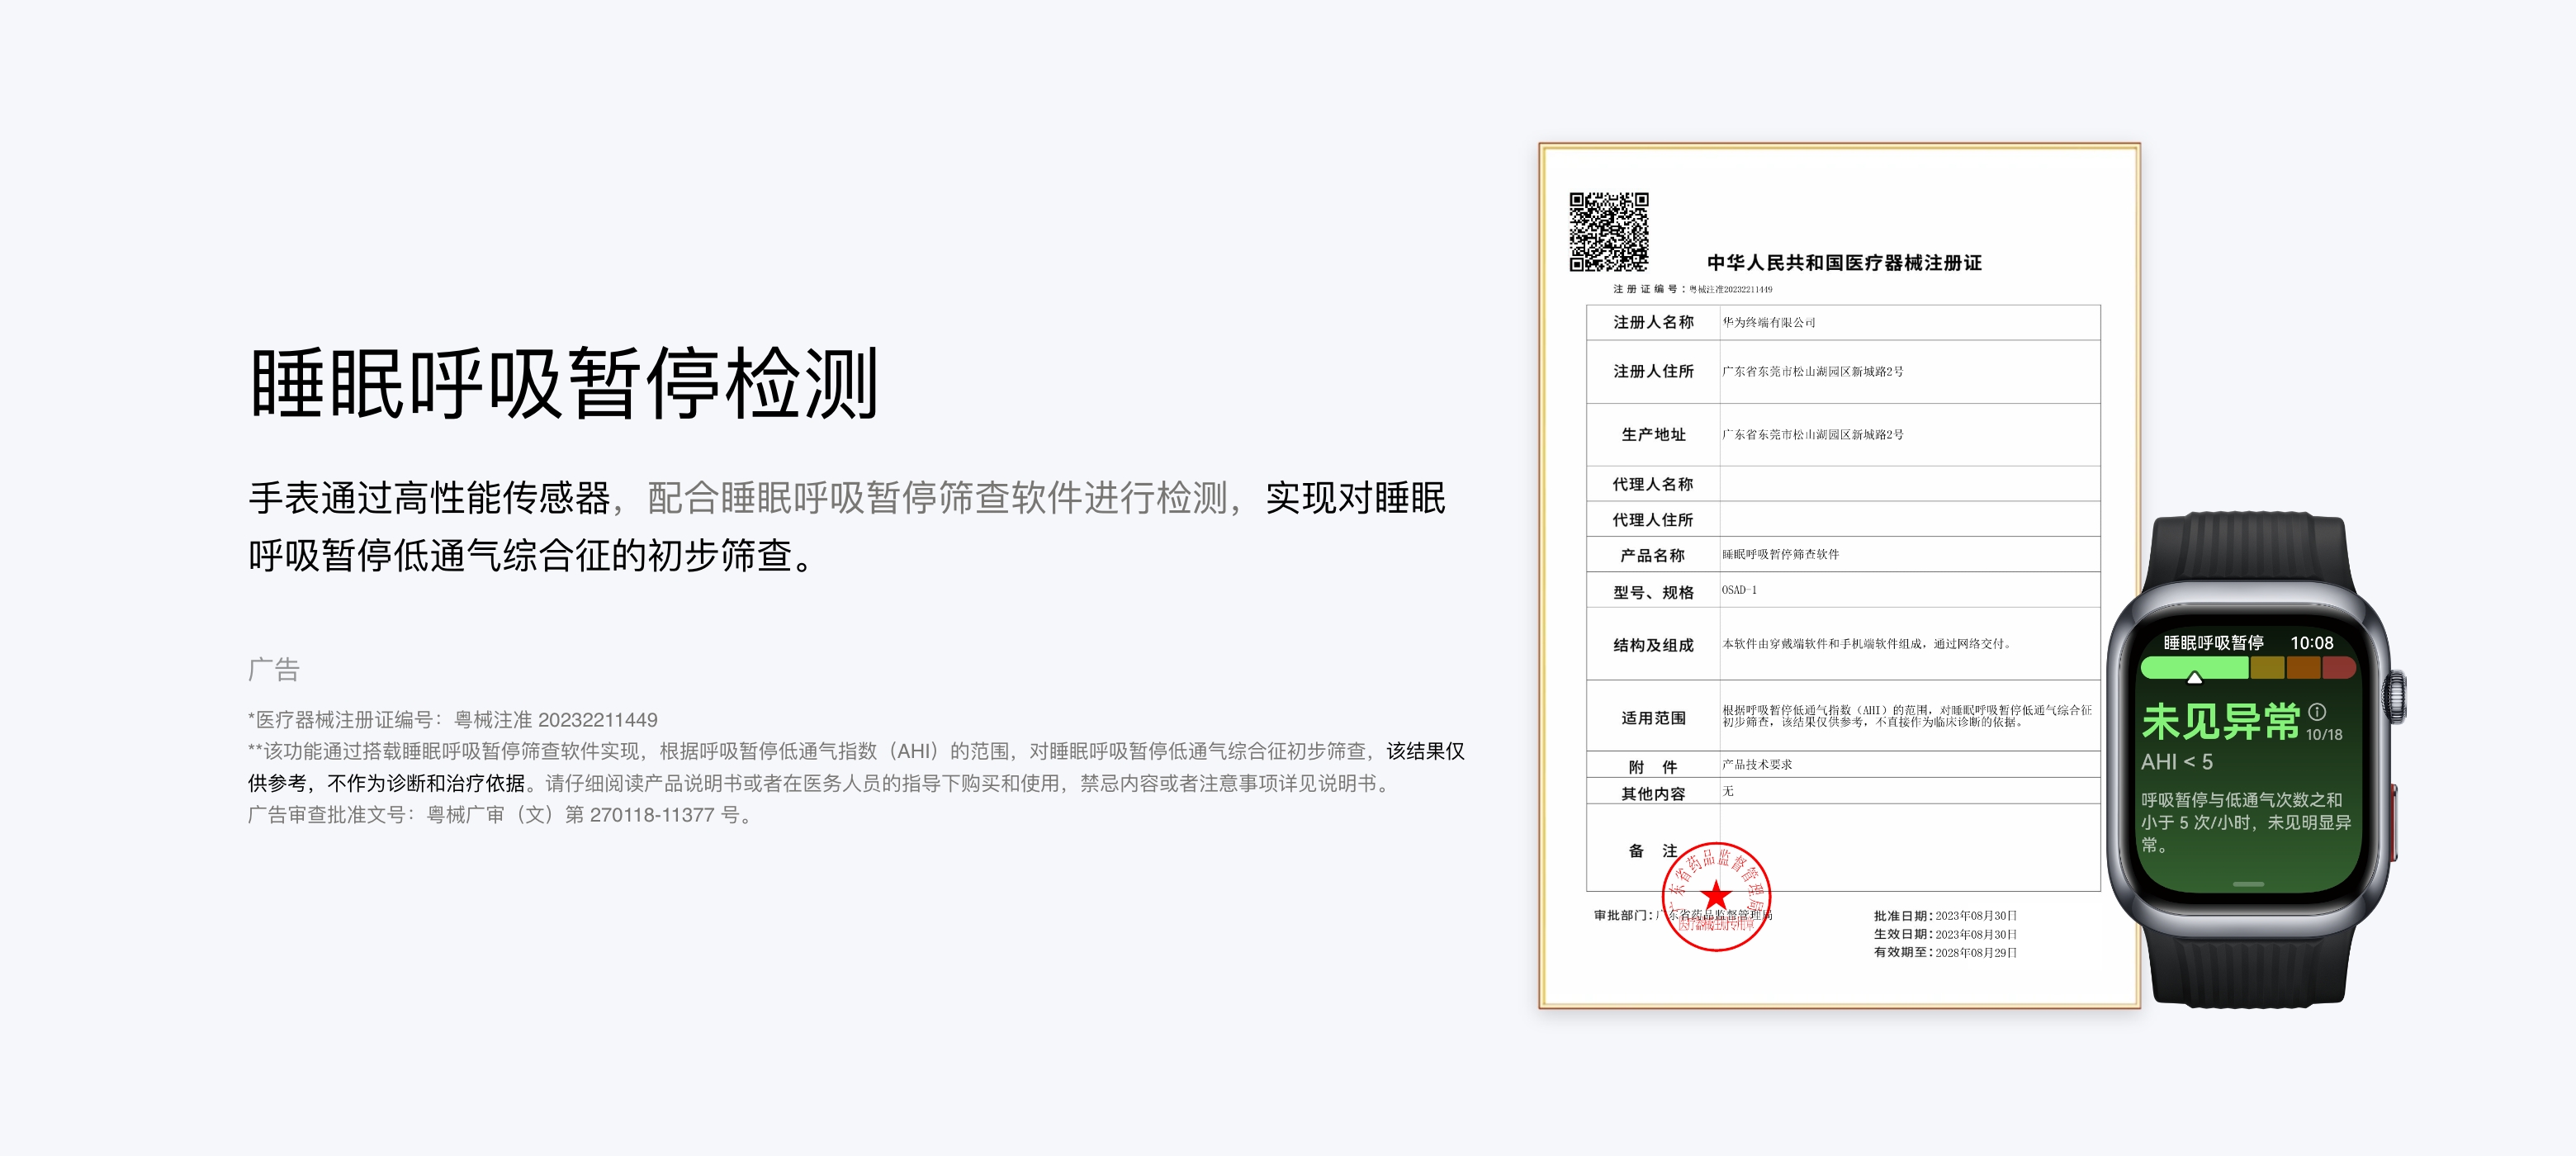Click the red star in the seal center
Screen dimensions: 2576x1156
pos(1716,895)
